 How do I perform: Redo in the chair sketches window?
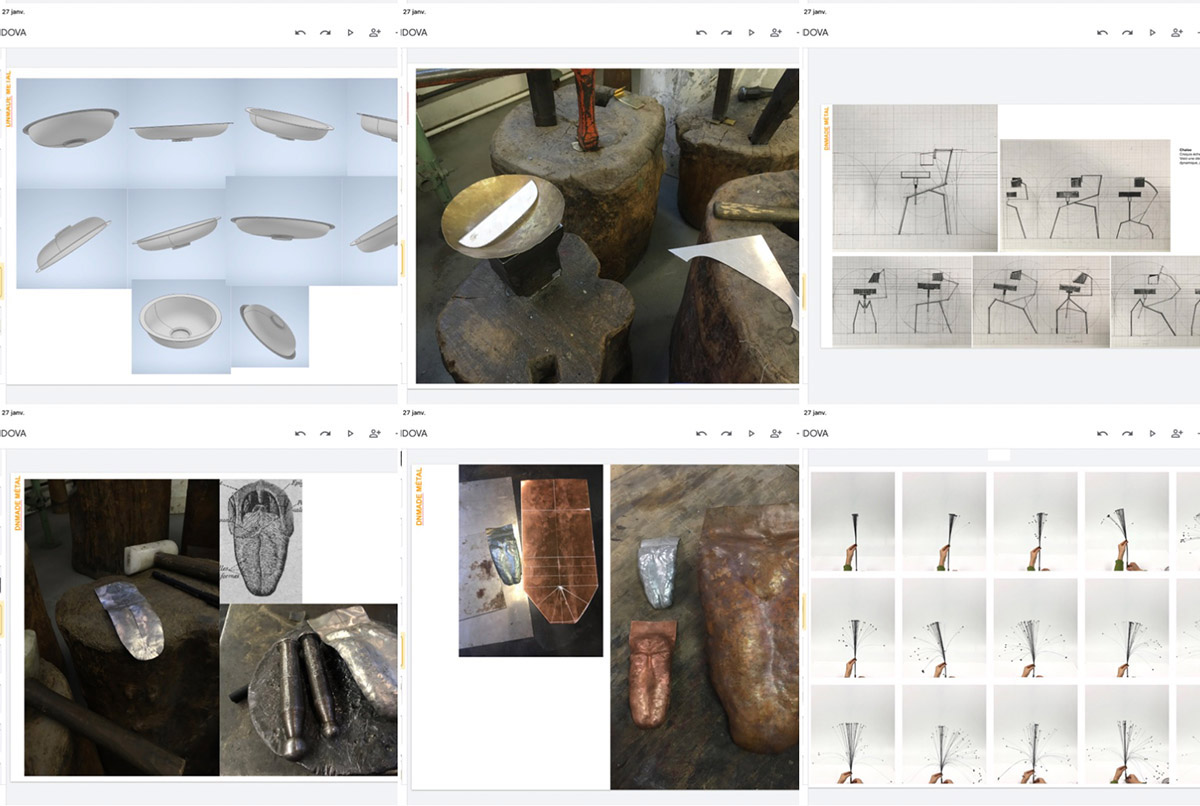pyautogui.click(x=1127, y=32)
